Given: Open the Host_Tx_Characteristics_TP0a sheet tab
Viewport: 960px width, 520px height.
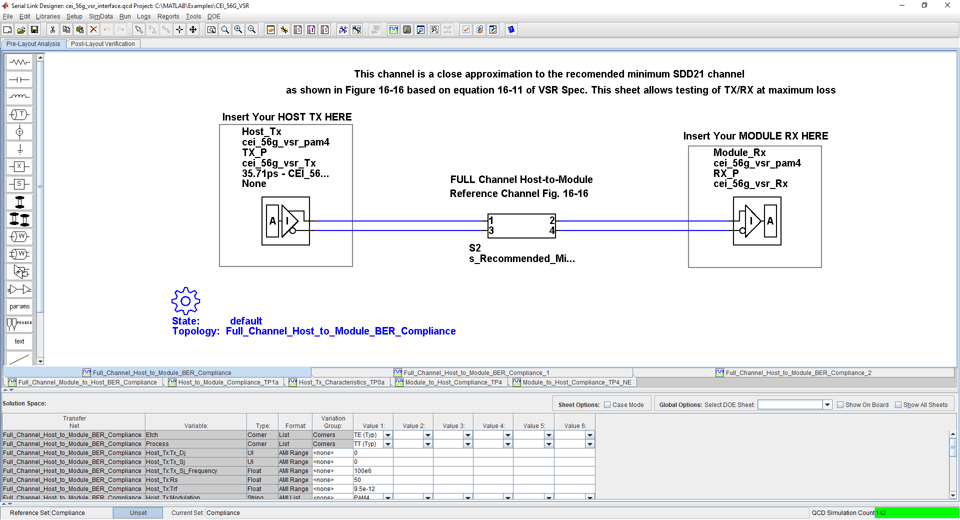Looking at the screenshot, I should (340, 382).
